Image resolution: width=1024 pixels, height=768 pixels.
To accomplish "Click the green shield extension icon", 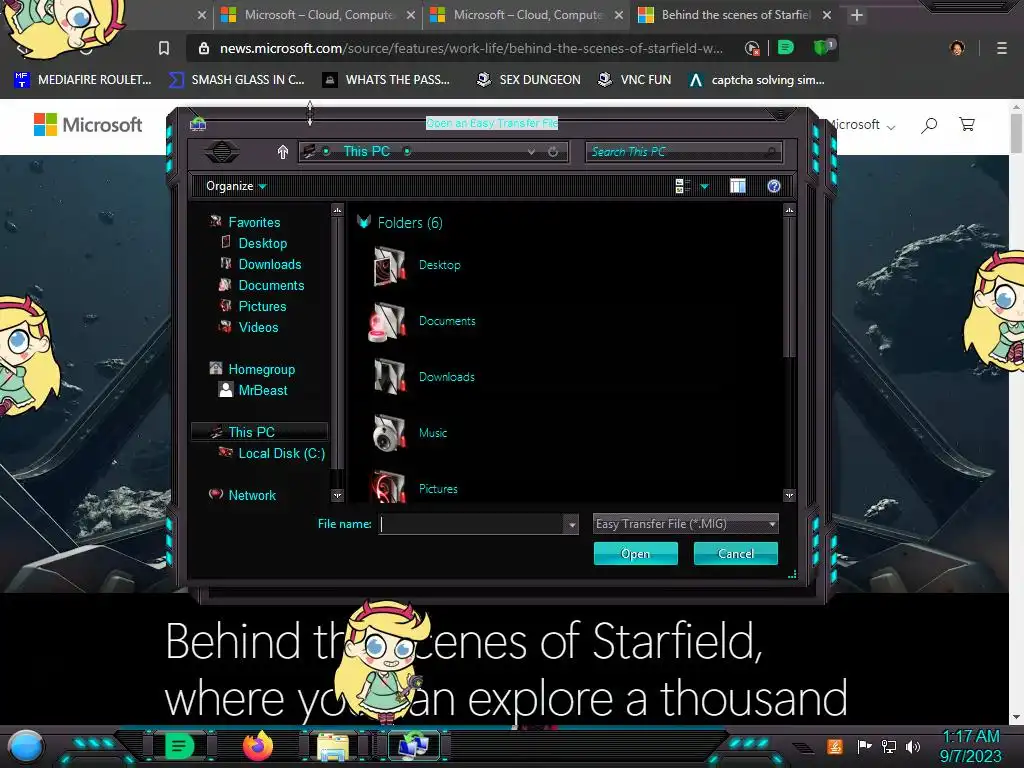I will [x=823, y=47].
